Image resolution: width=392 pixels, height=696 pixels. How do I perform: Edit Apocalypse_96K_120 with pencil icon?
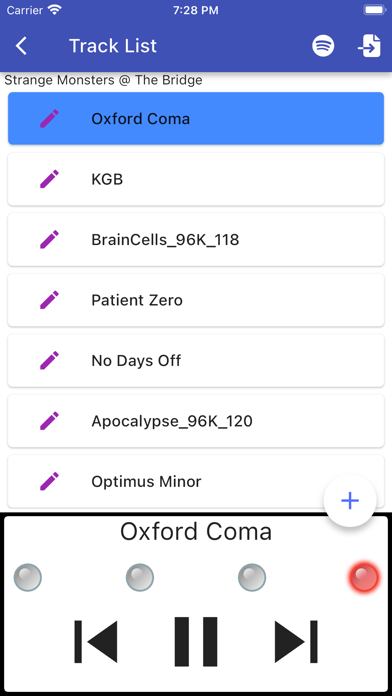(x=49, y=421)
